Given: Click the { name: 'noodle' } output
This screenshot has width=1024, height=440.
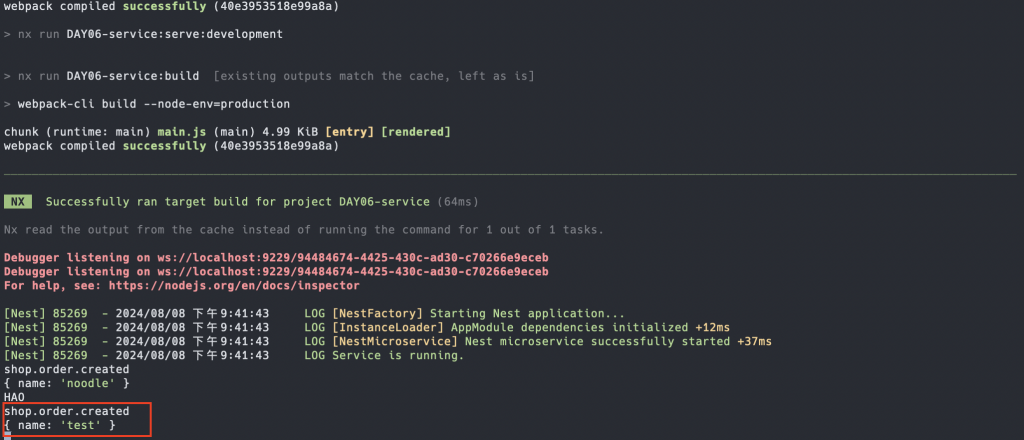Looking at the screenshot, I should 66,384.
